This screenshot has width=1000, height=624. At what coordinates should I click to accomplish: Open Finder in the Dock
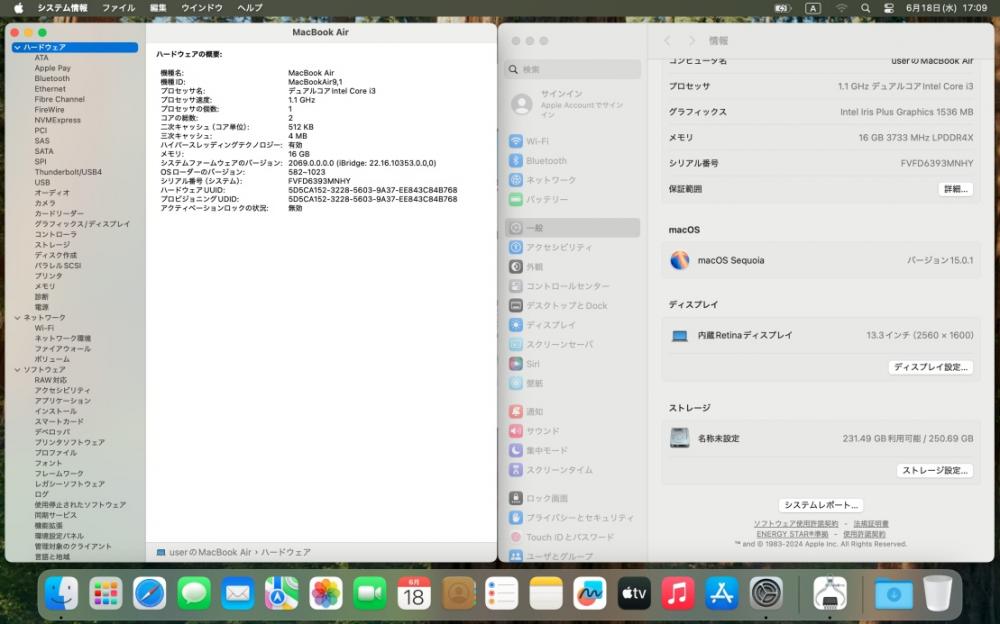tap(61, 593)
